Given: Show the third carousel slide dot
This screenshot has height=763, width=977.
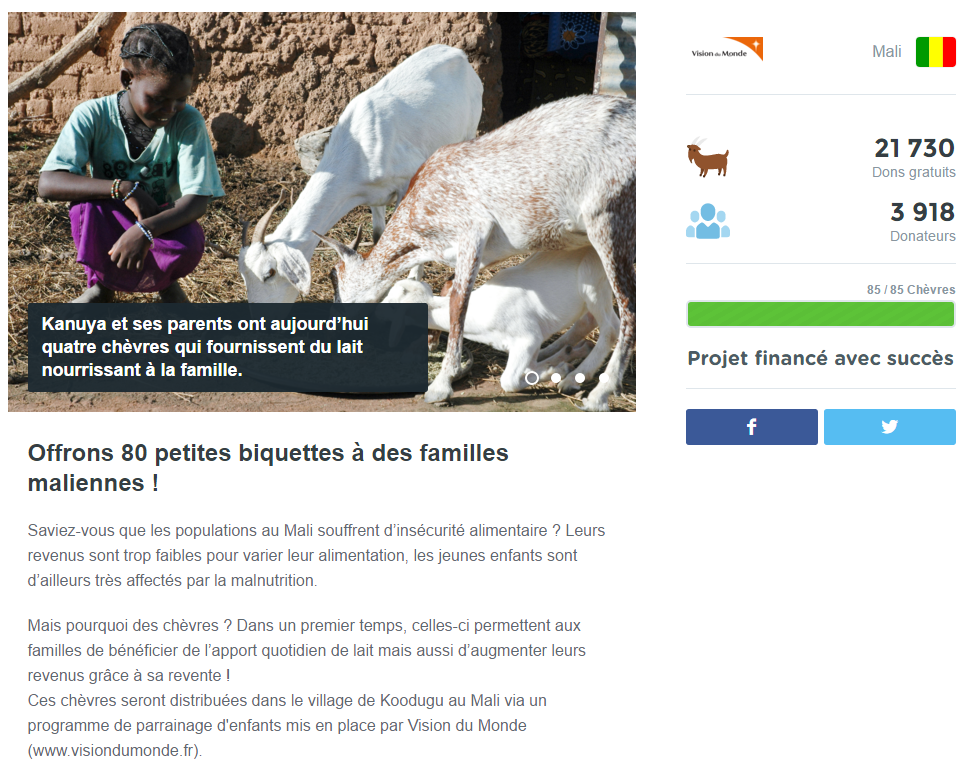Looking at the screenshot, I should tap(579, 377).
